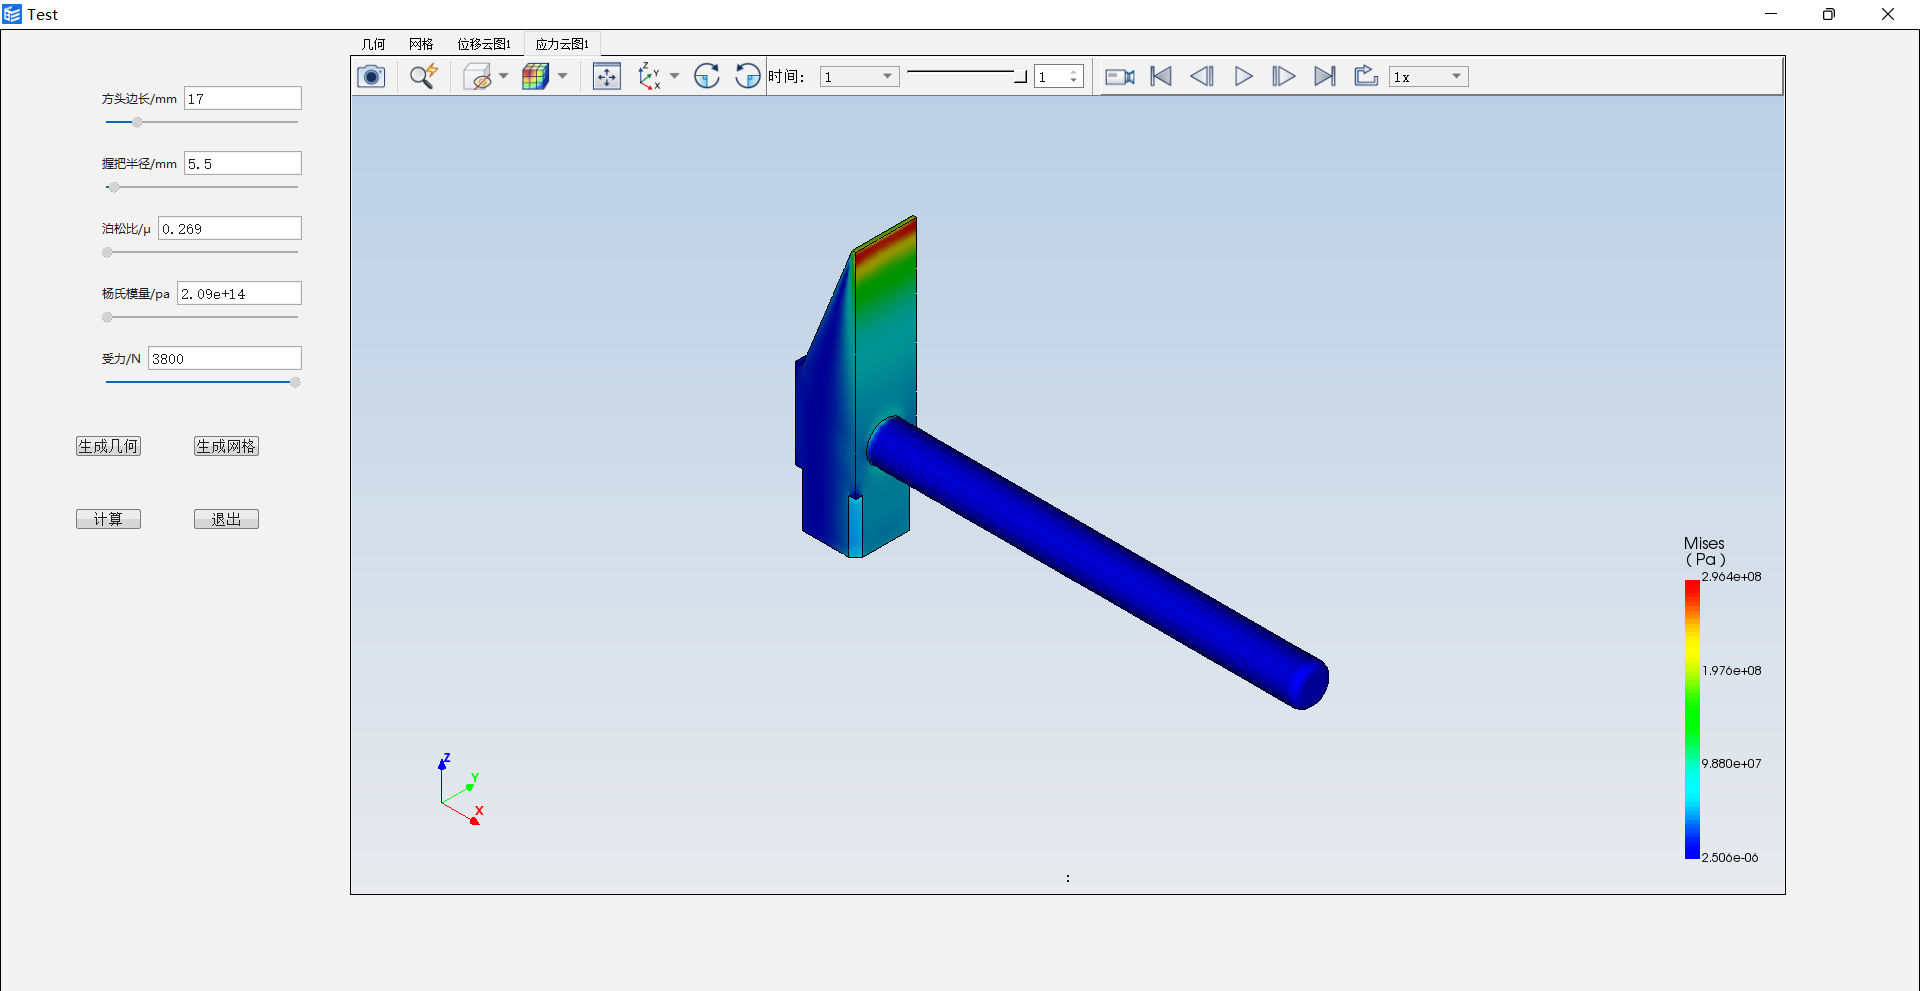Click the export animation icon
The width and height of the screenshot is (1920, 991).
click(x=1366, y=76)
